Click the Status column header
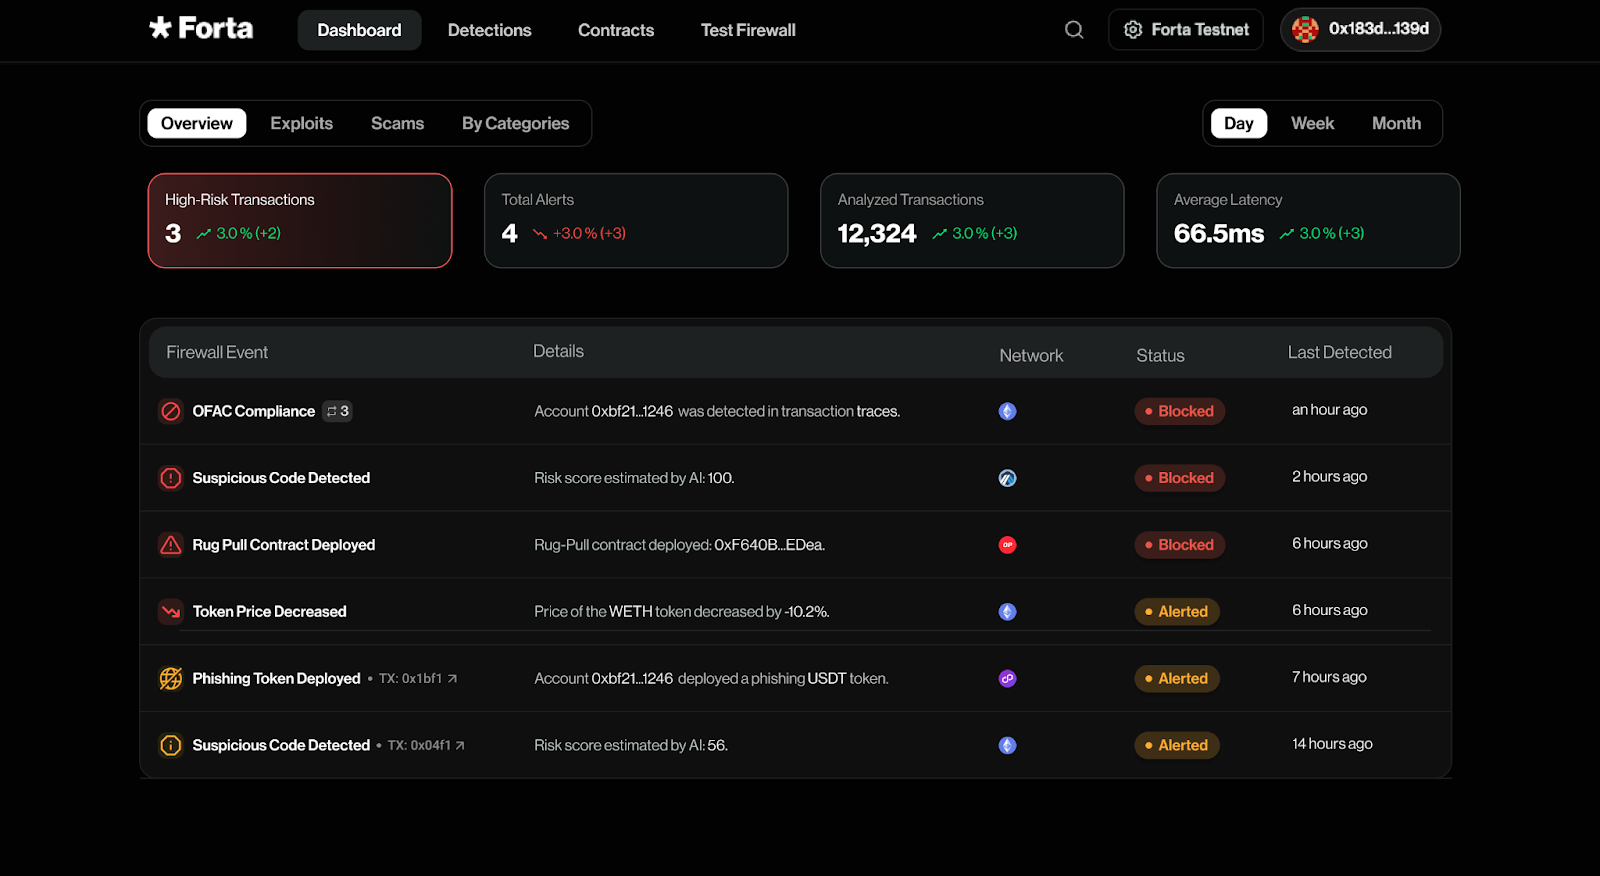The height and width of the screenshot is (876, 1600). (x=1160, y=355)
